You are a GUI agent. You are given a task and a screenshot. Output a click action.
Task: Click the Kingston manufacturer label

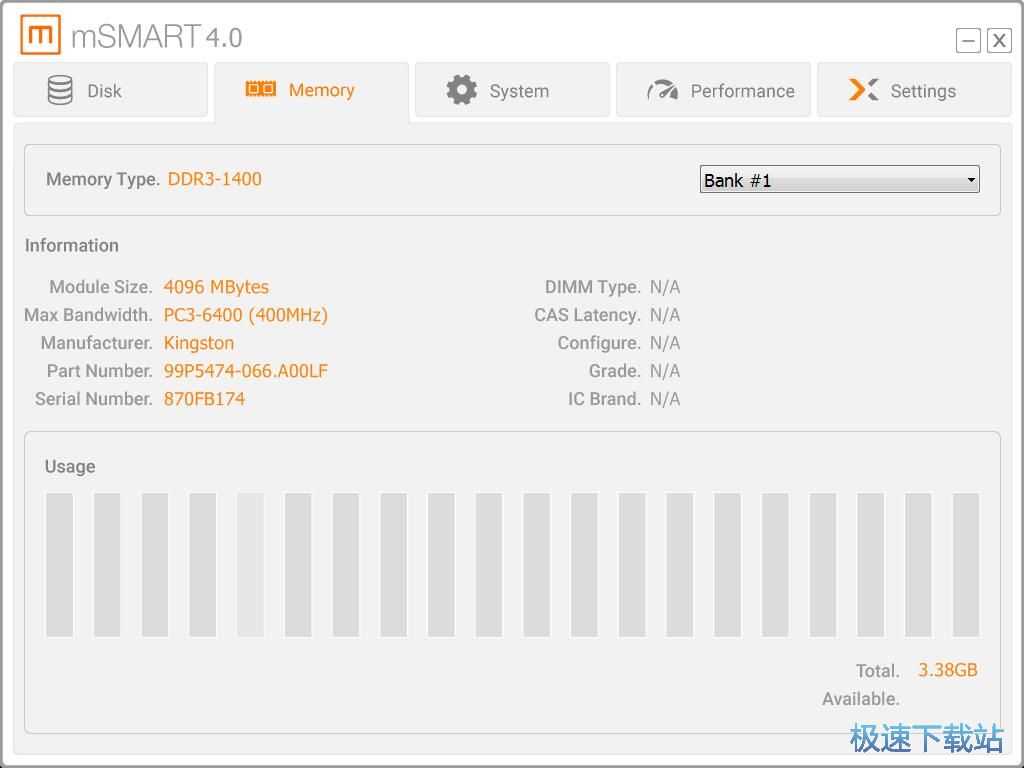tap(199, 342)
